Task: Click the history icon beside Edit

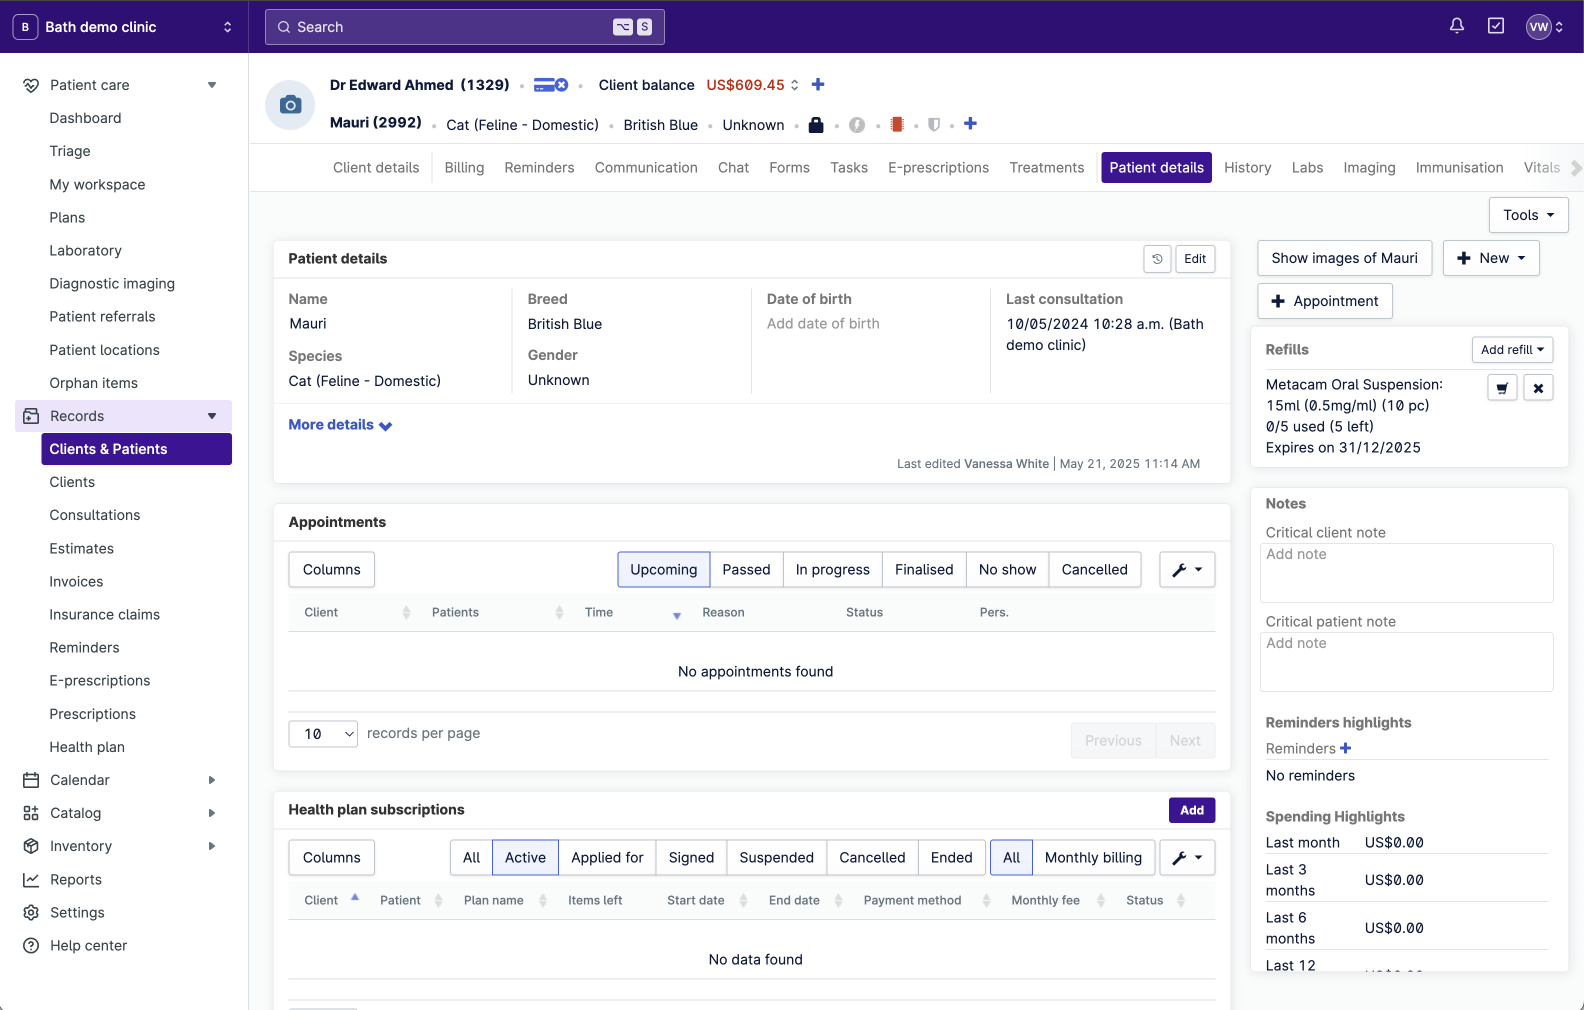Action: [1157, 259]
